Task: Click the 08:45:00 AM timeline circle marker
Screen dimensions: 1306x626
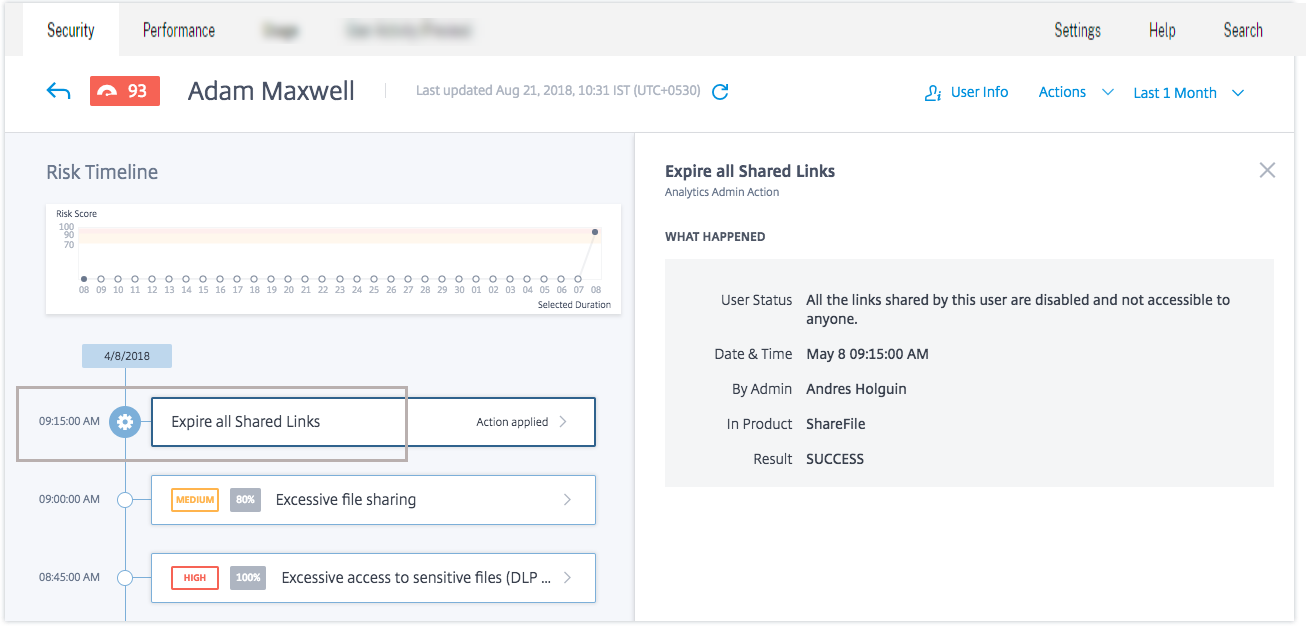Action: coord(125,577)
